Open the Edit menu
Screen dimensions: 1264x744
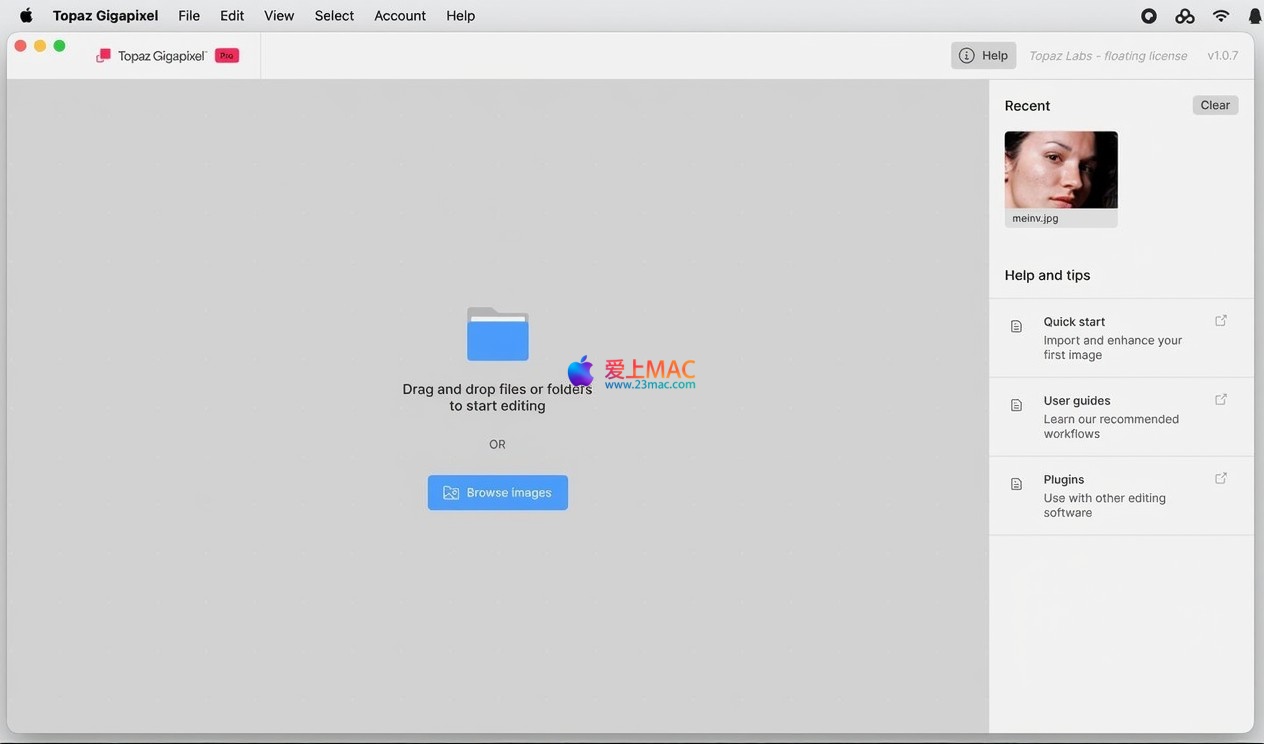[x=232, y=16]
